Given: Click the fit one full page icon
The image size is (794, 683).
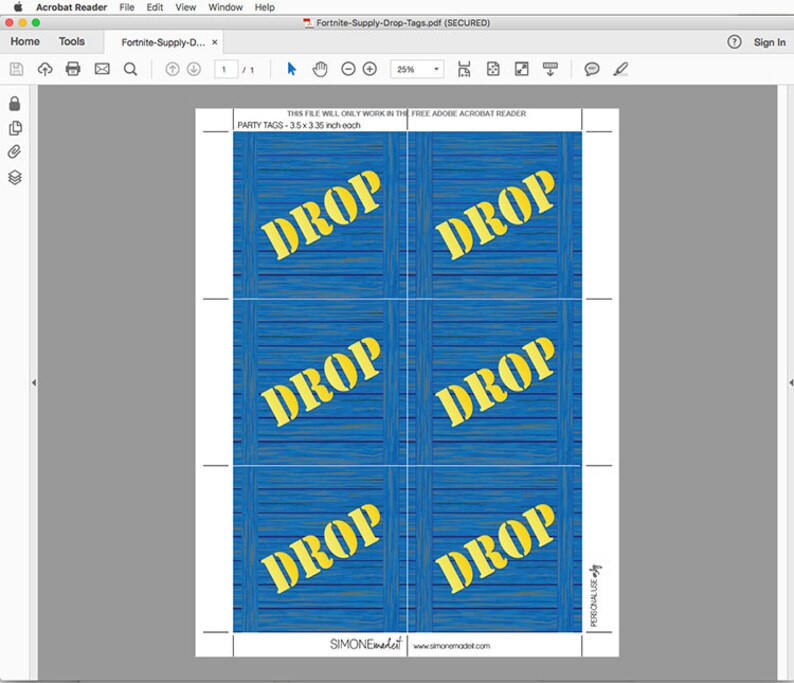Looking at the screenshot, I should 493,69.
